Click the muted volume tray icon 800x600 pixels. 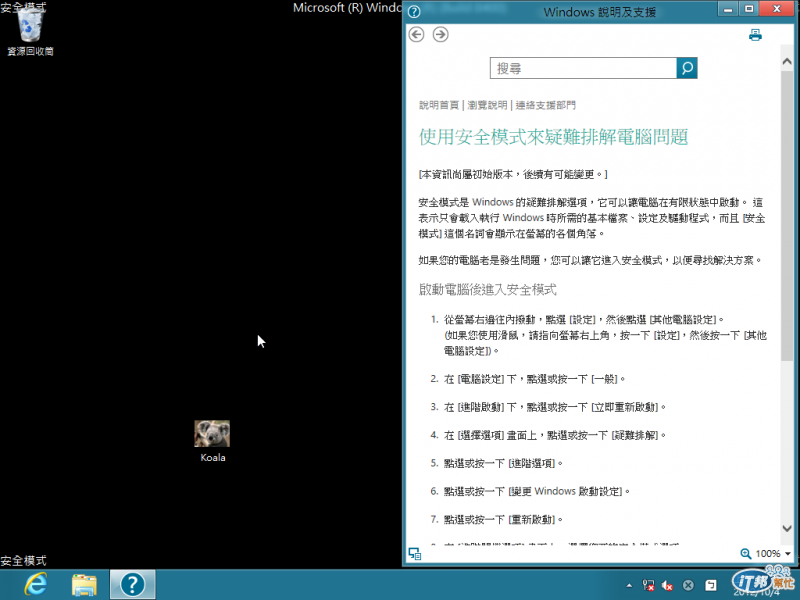pos(667,586)
